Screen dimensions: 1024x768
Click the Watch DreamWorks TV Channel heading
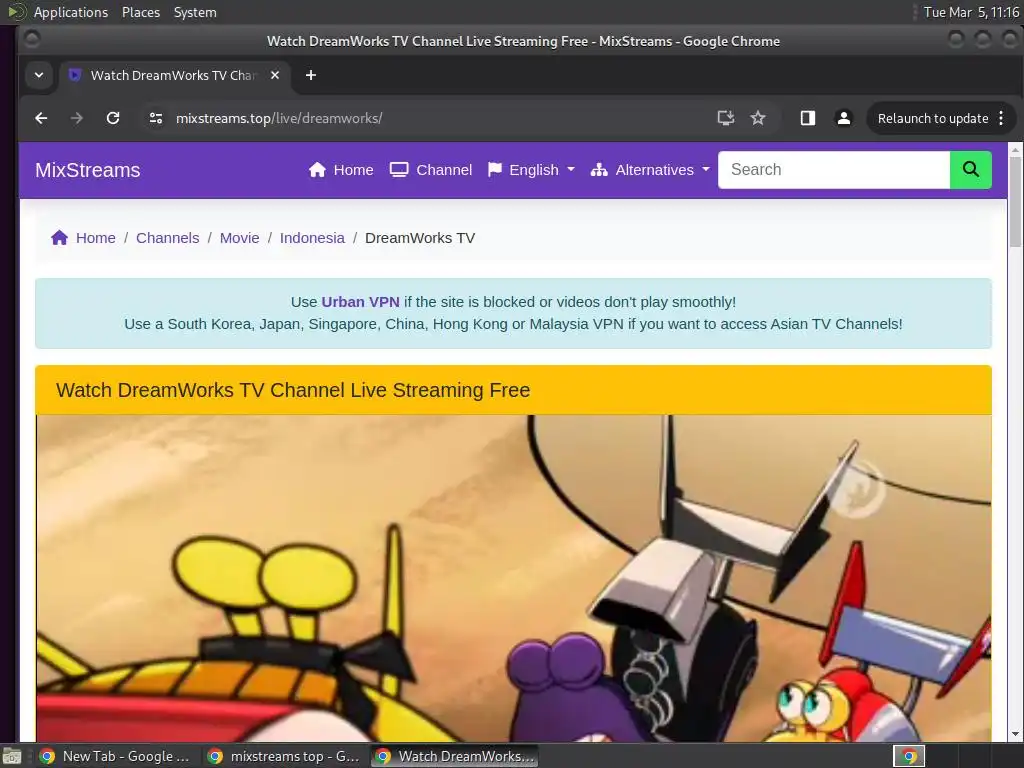293,390
